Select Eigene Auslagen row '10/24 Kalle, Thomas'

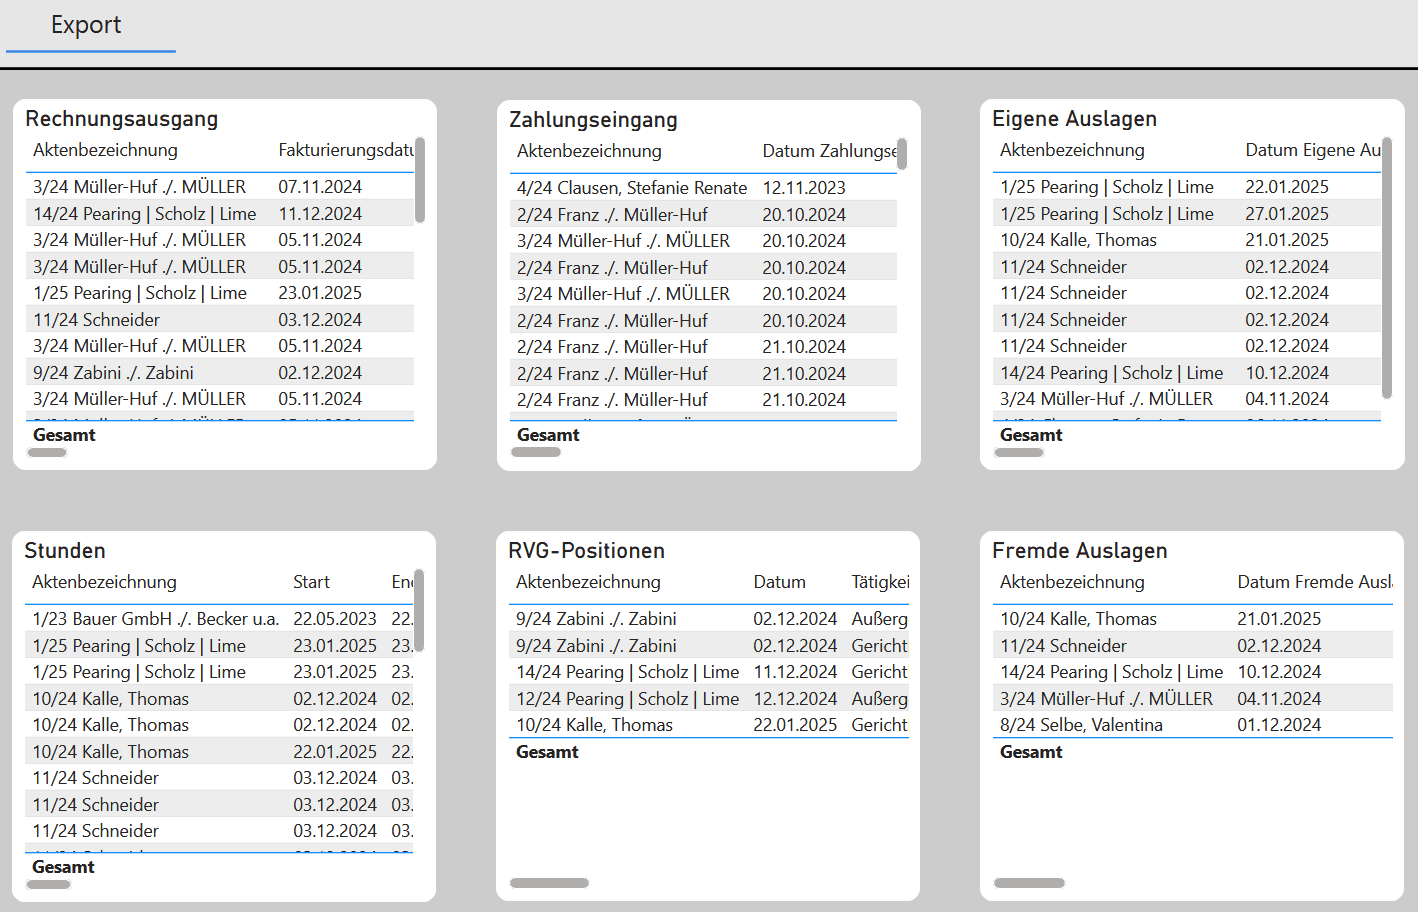(x=1187, y=240)
